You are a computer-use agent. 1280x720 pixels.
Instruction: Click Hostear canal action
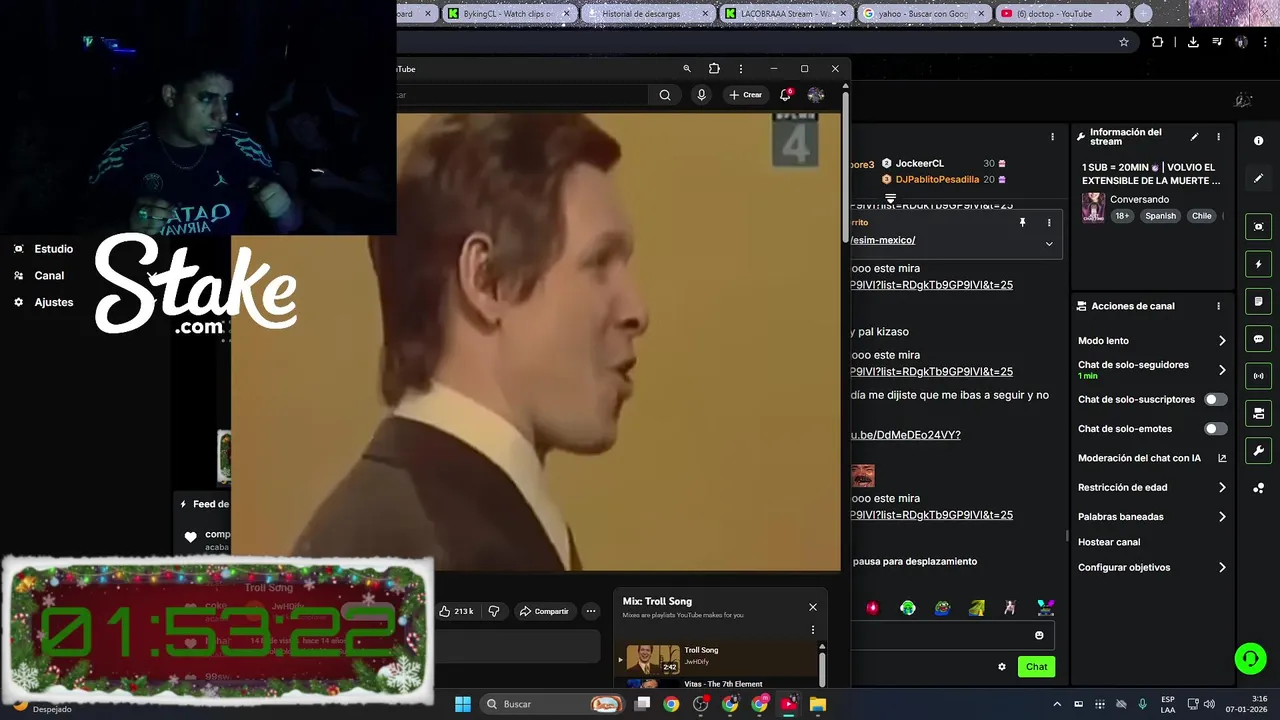click(x=1109, y=542)
